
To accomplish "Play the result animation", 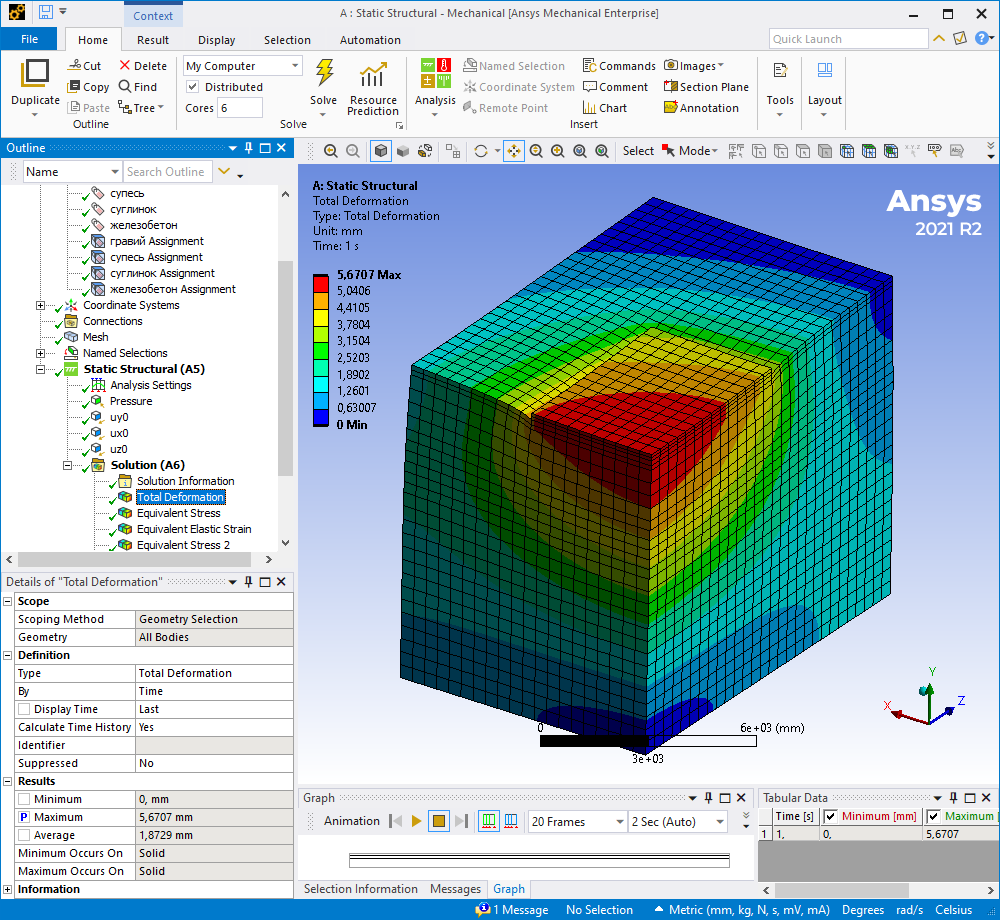I will point(416,821).
